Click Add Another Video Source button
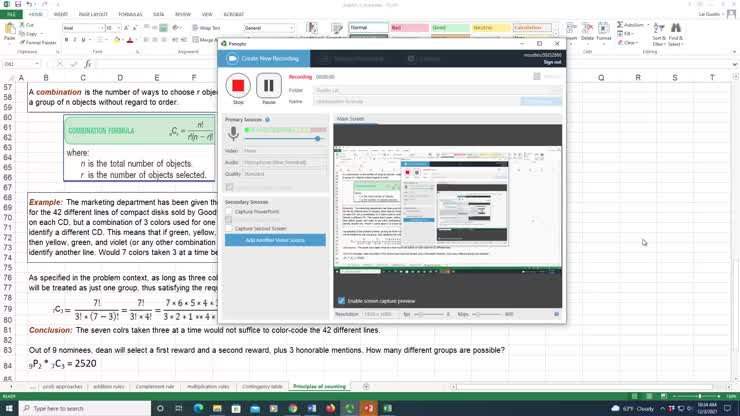 pyautogui.click(x=275, y=240)
